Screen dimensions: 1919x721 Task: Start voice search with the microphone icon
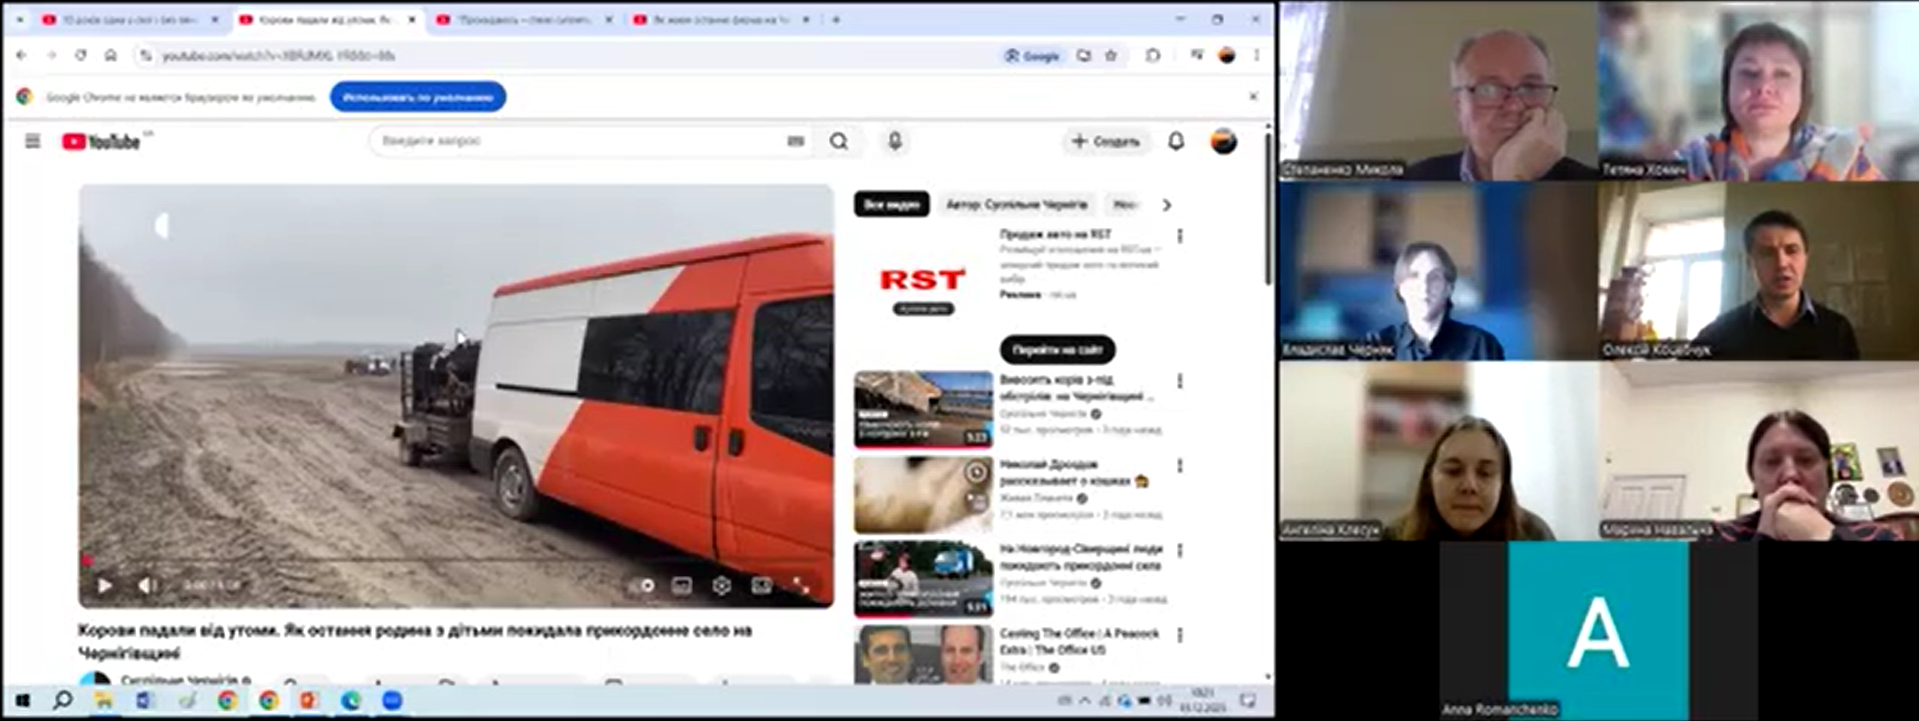pyautogui.click(x=895, y=142)
